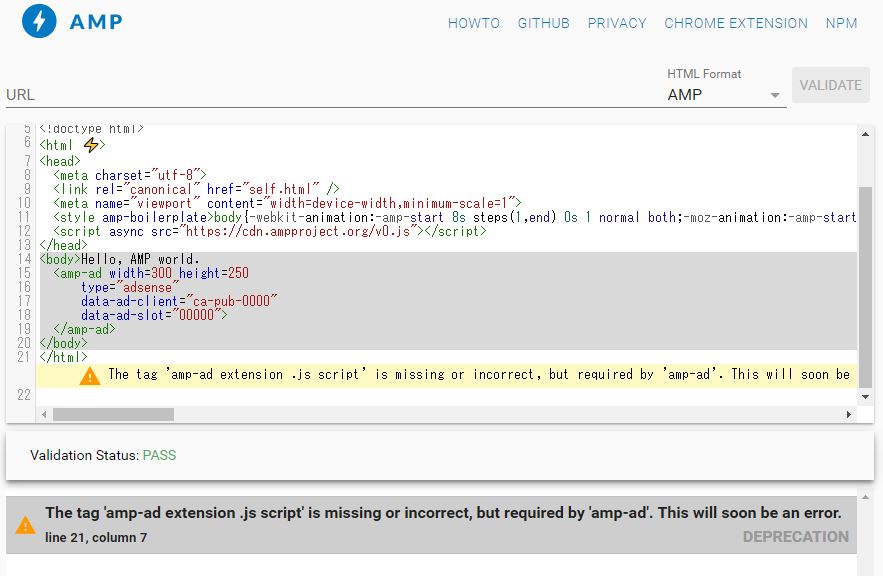Click the meta charset utf-8 line
The height and width of the screenshot is (576, 883).
[130, 175]
